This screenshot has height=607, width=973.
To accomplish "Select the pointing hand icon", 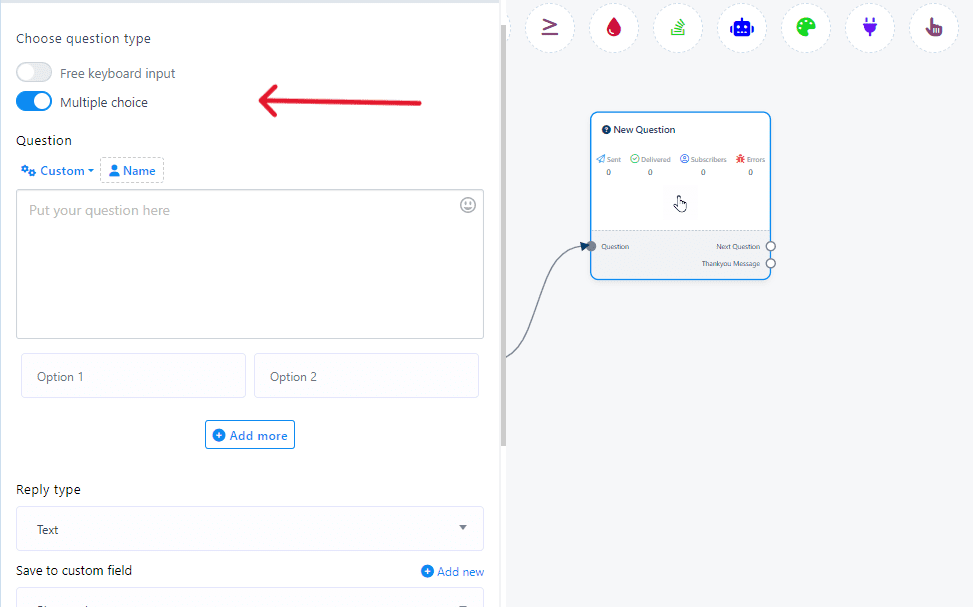I will 934,28.
